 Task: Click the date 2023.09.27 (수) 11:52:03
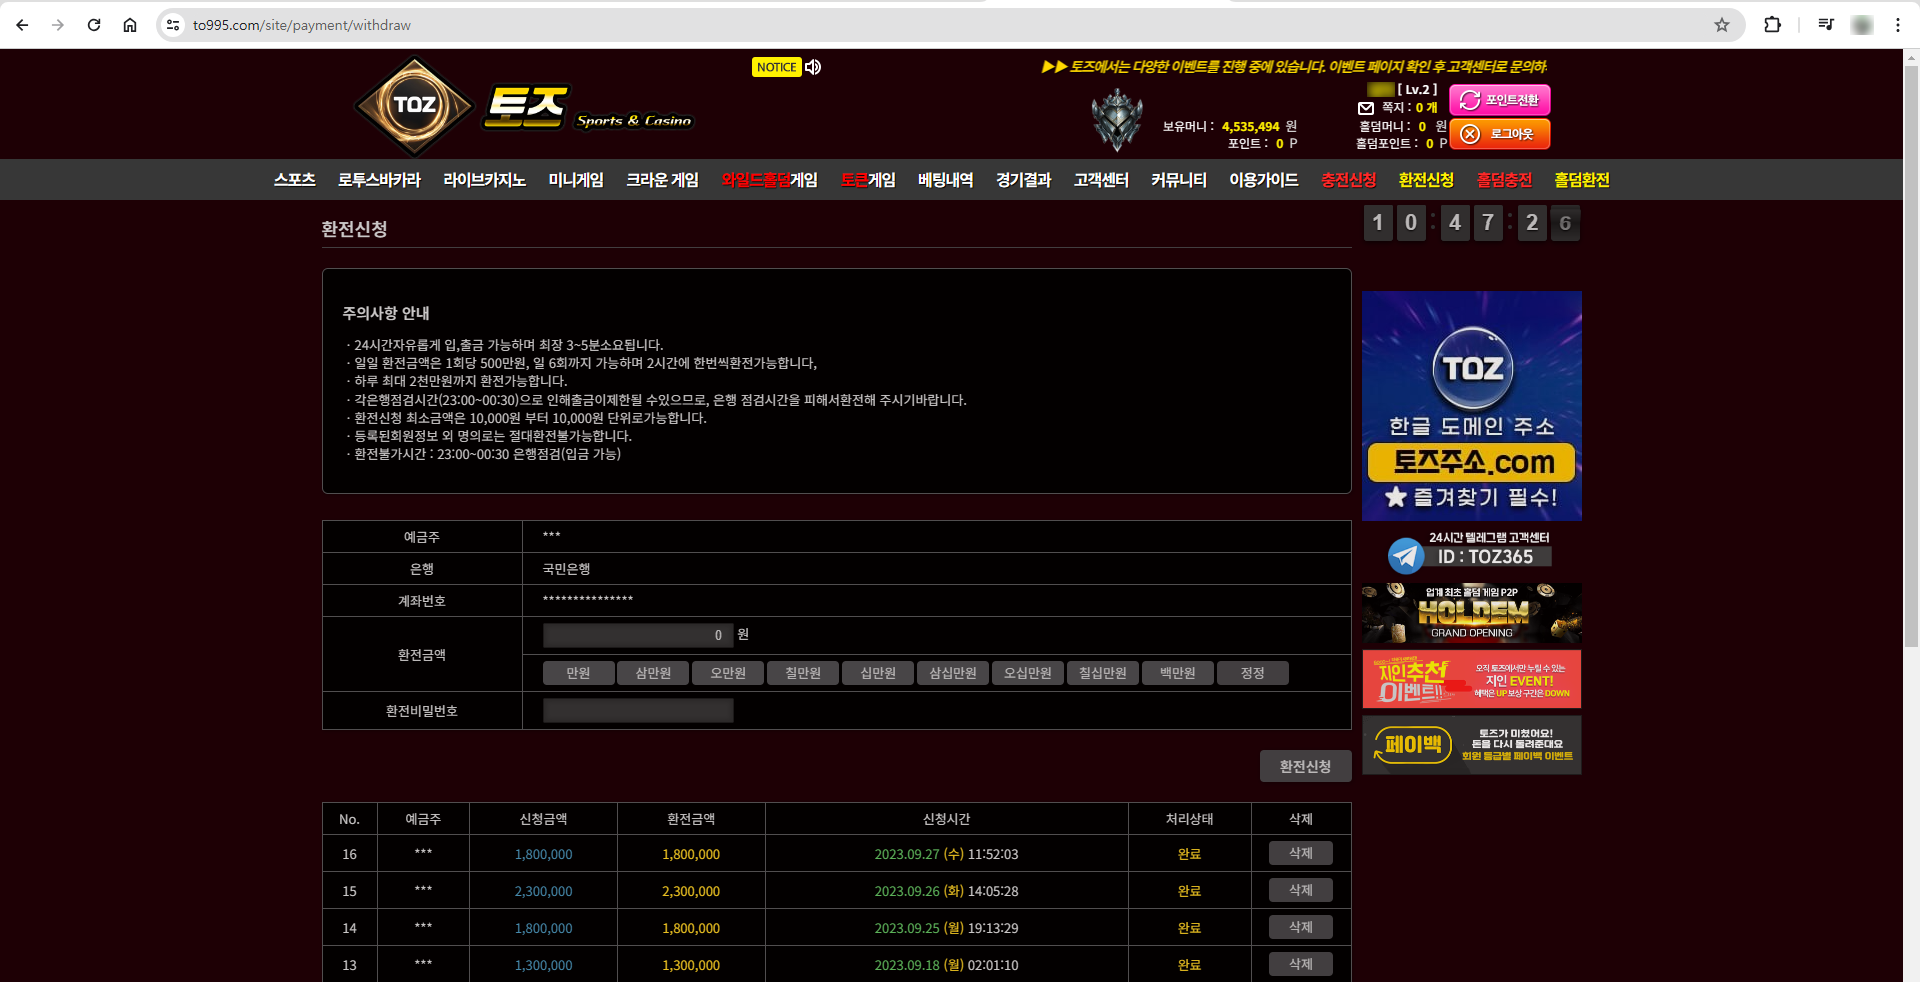pos(946,854)
